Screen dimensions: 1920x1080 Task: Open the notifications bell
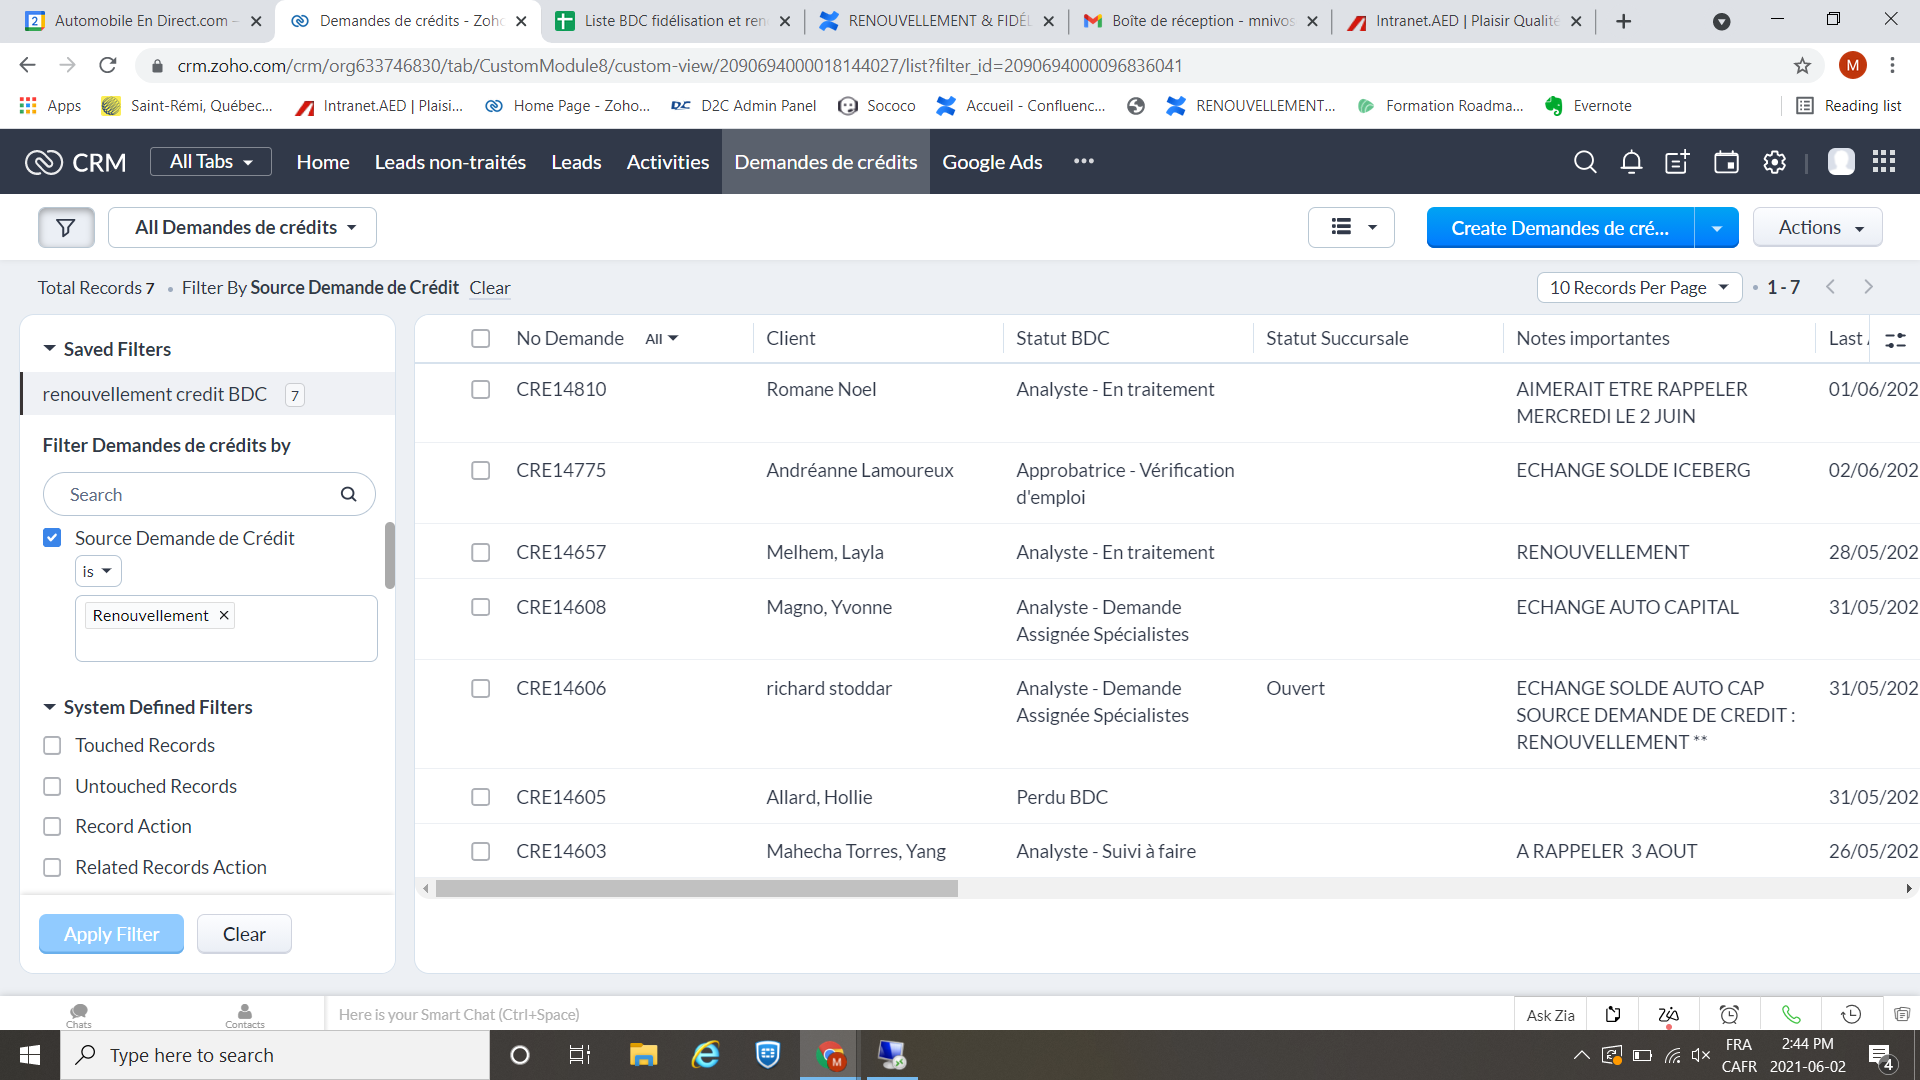1631,162
